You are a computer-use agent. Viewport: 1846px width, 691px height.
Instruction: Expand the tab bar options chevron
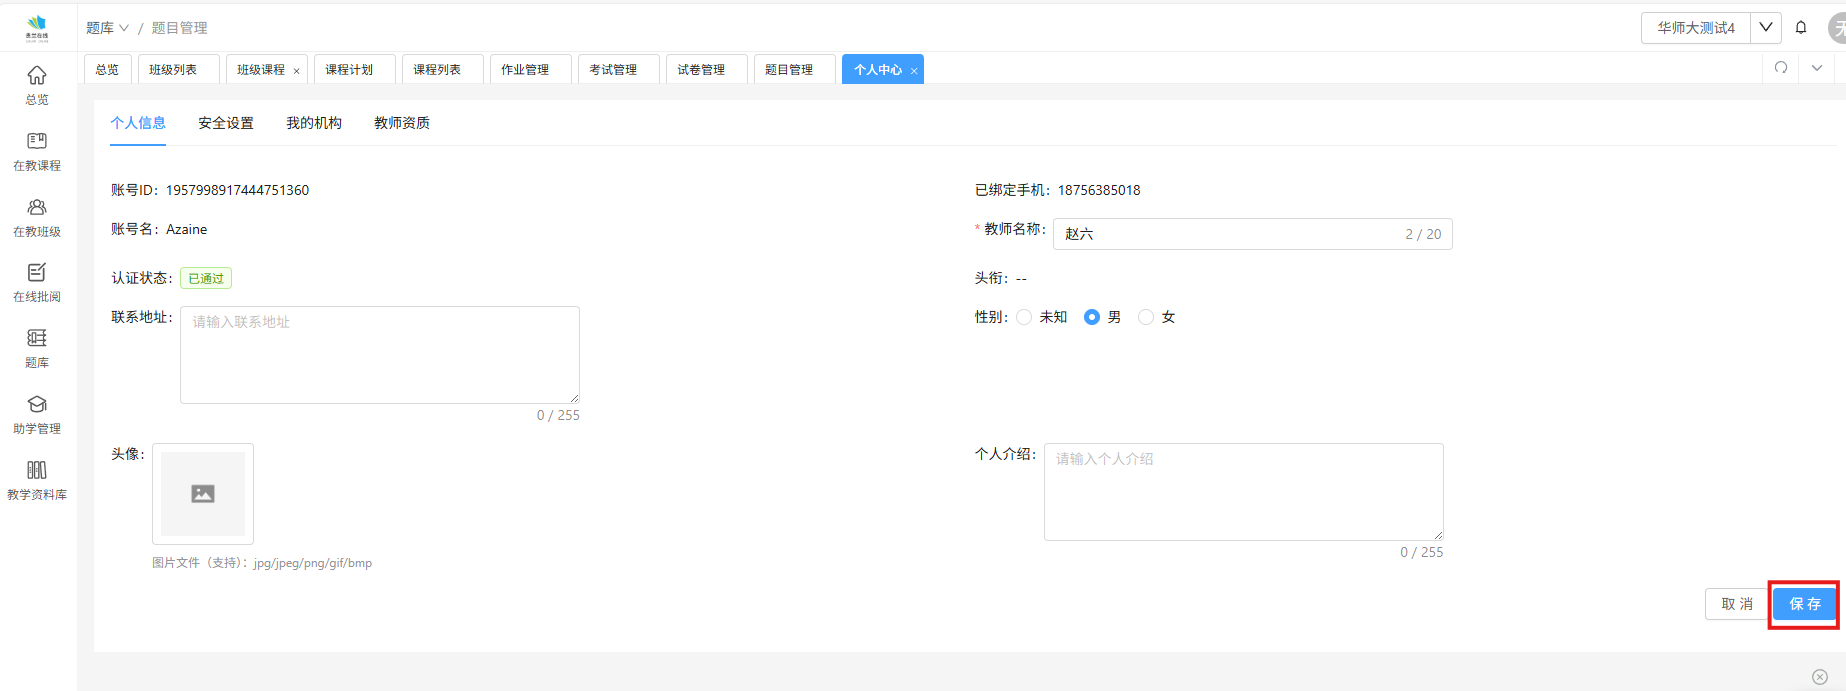click(1817, 68)
